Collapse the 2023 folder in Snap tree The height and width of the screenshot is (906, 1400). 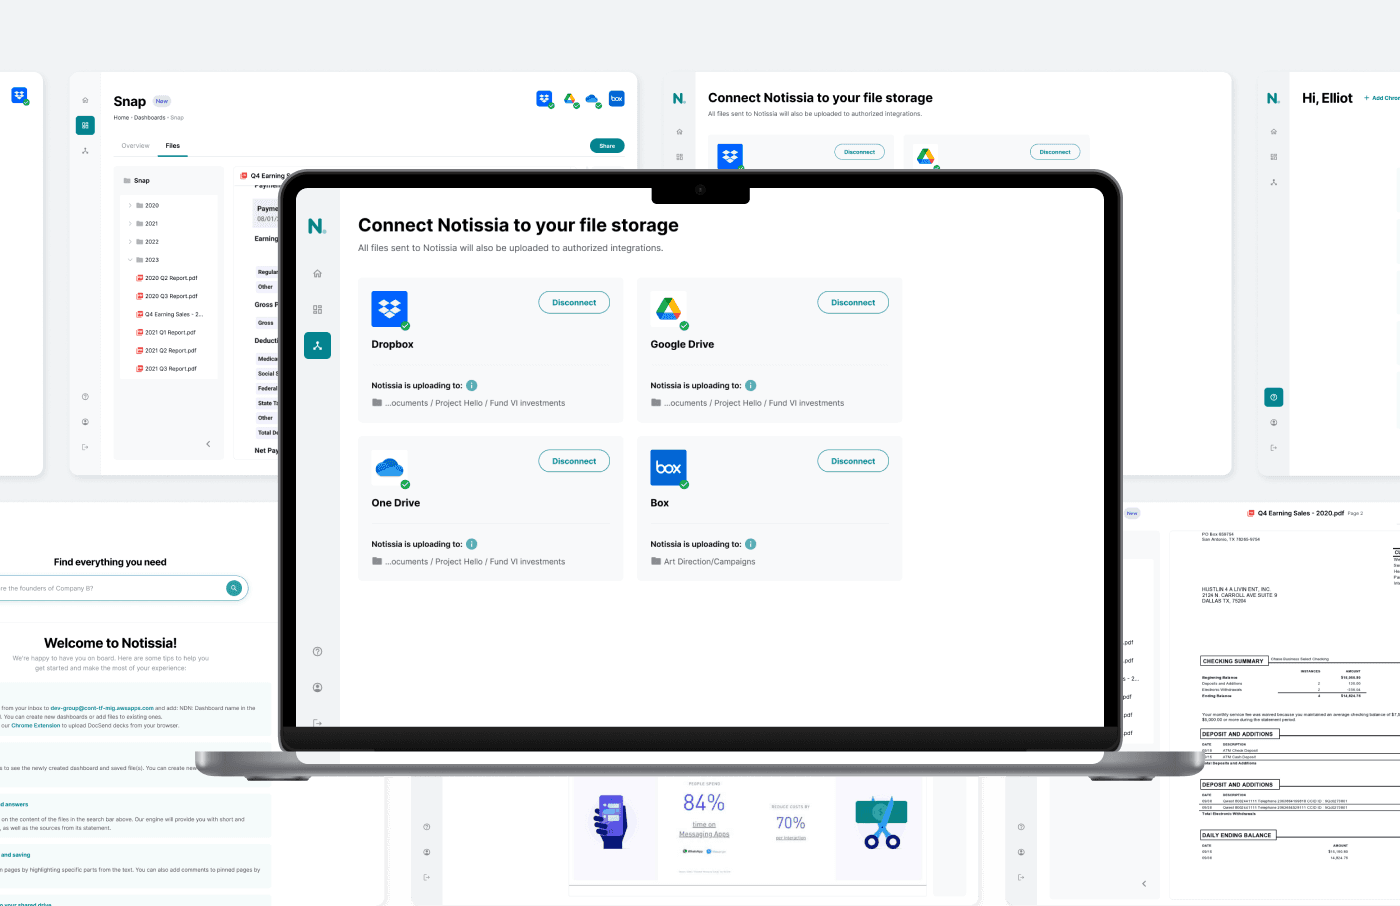[130, 260]
